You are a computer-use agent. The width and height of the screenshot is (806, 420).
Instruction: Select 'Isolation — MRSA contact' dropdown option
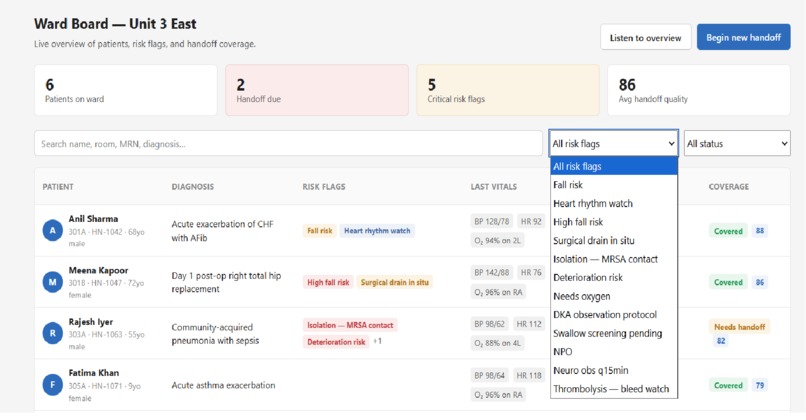click(614, 259)
